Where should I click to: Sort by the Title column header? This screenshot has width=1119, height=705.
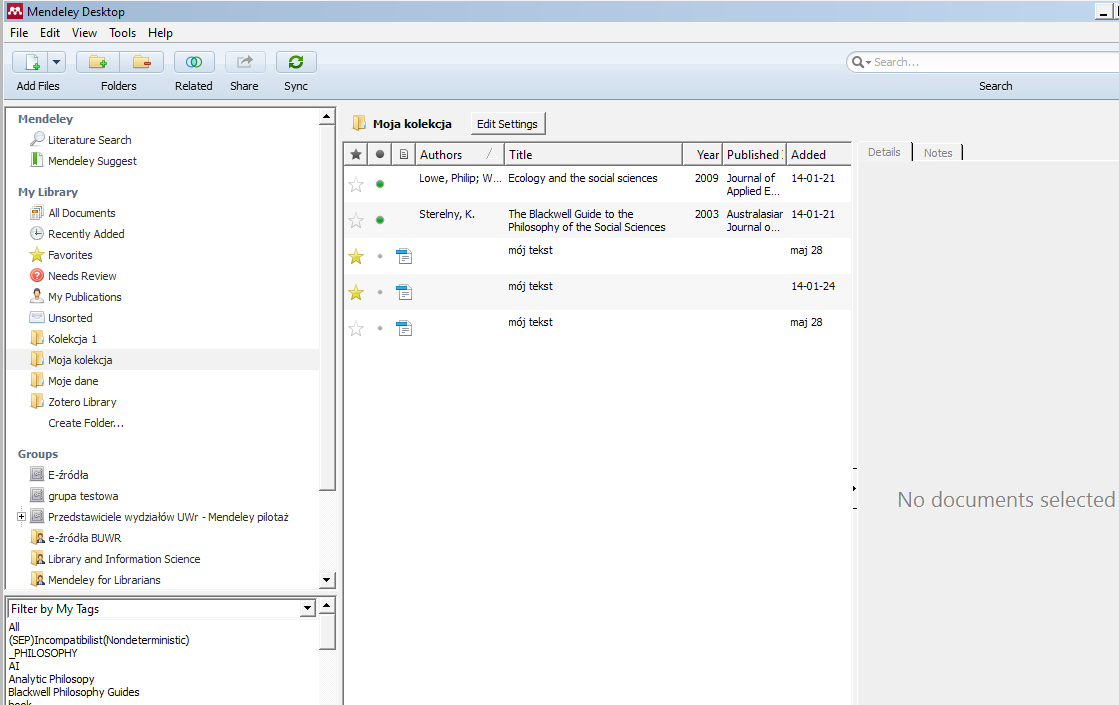(593, 154)
